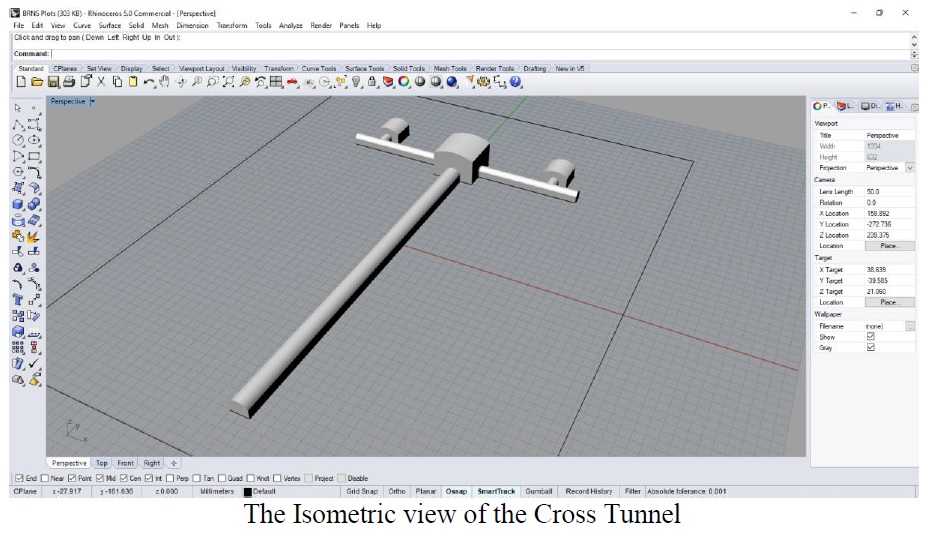Toggle the Knot osnap checkbox
Viewport: 940px width, 548px height.
(x=251, y=478)
